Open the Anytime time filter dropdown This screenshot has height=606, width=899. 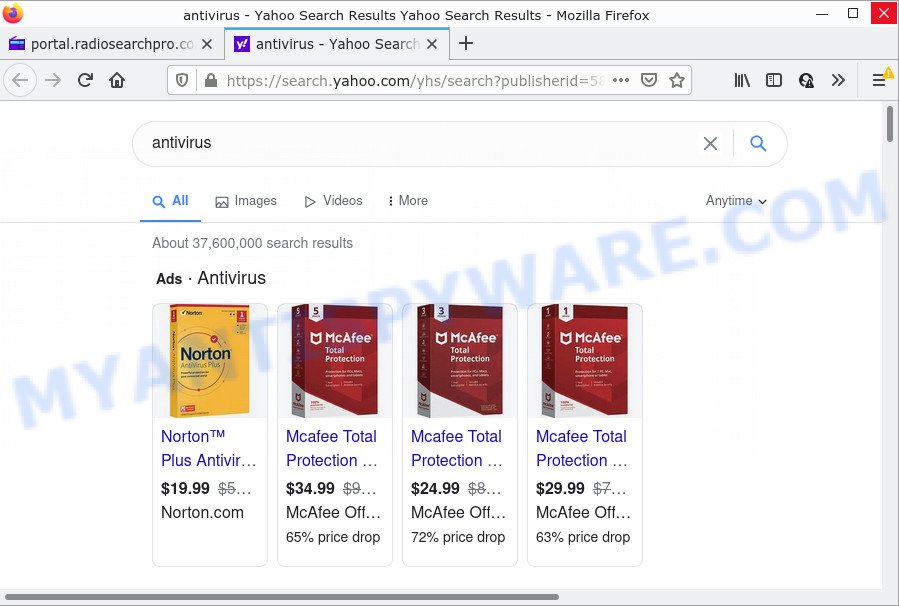tap(736, 201)
